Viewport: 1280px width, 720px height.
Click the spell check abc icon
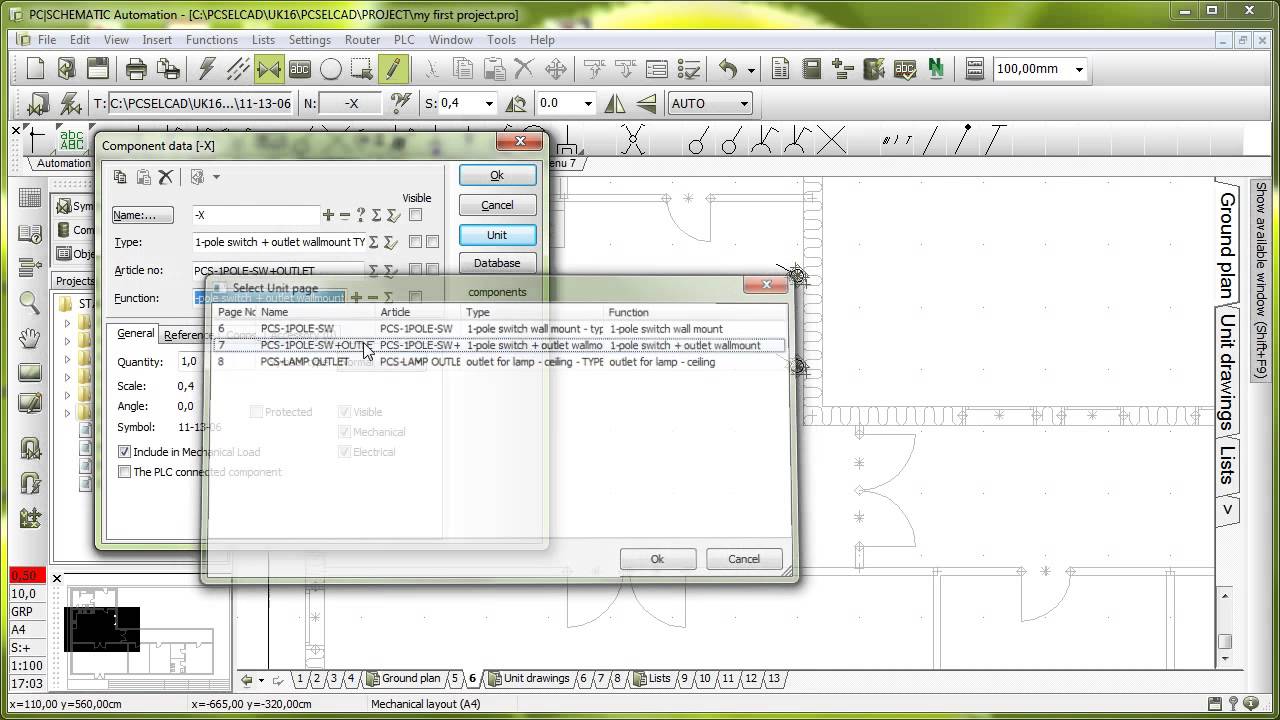pyautogui.click(x=905, y=69)
